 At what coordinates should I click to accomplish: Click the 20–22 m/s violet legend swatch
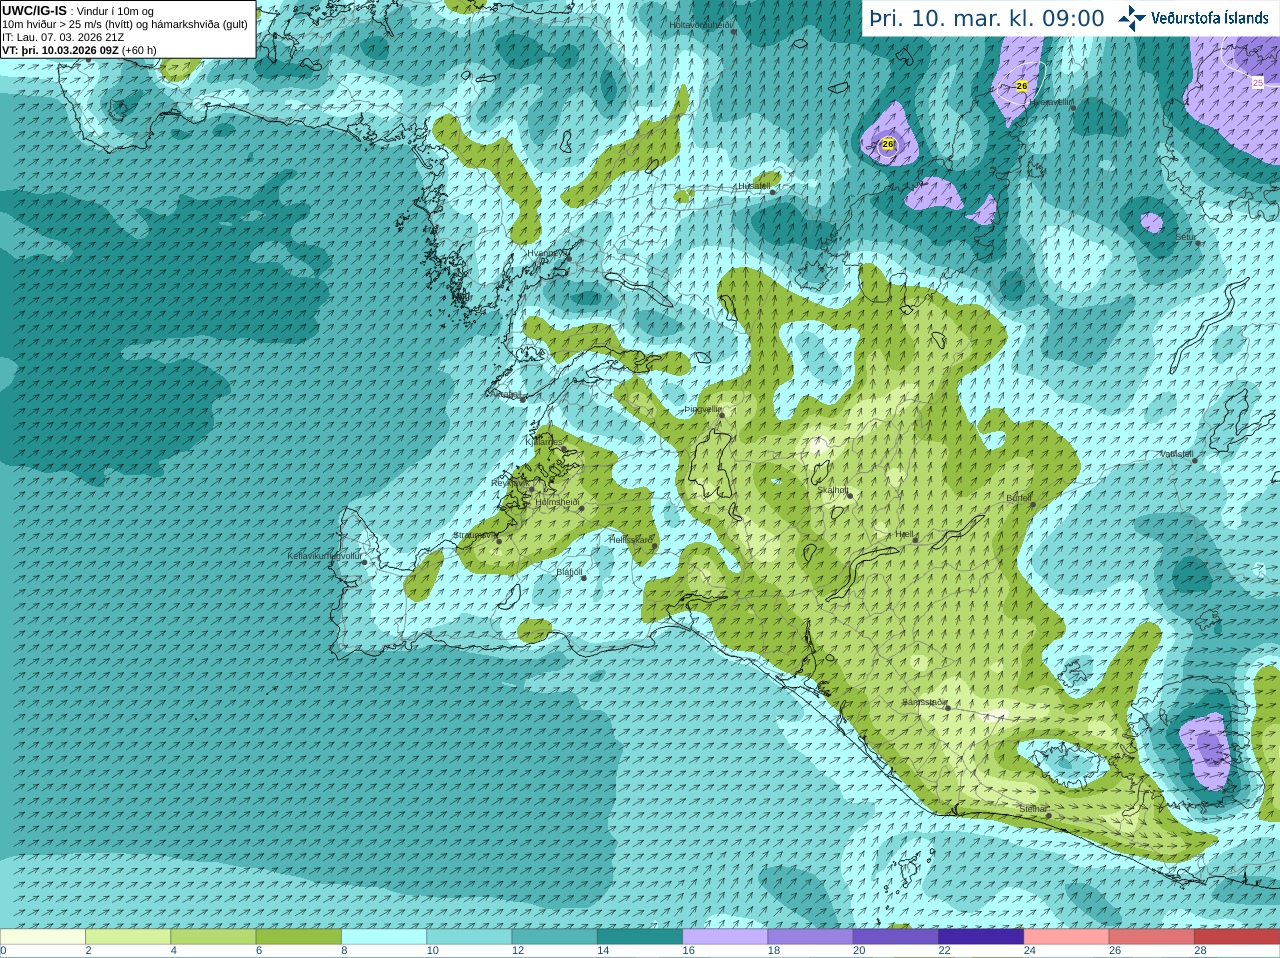coord(896,937)
